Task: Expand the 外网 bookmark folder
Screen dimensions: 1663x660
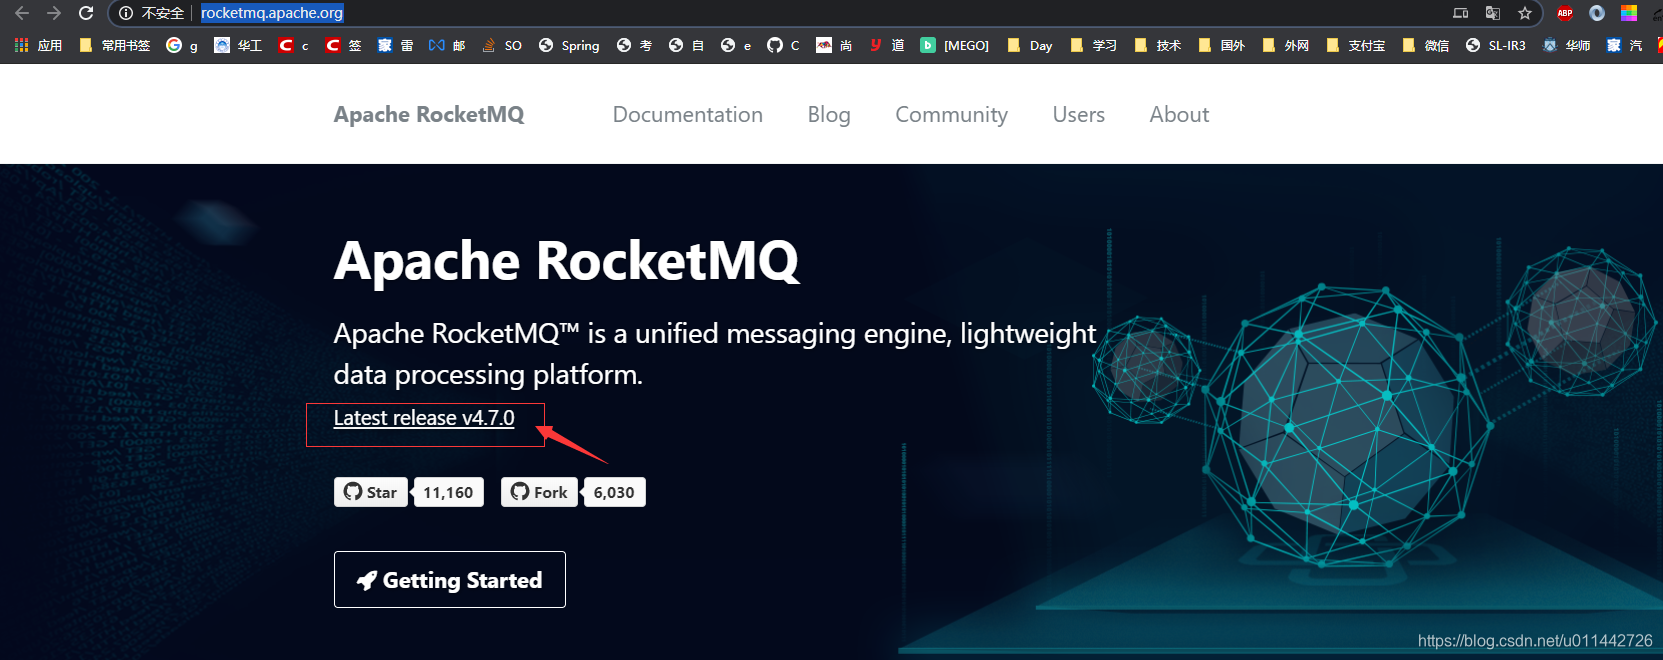Action: point(1285,45)
